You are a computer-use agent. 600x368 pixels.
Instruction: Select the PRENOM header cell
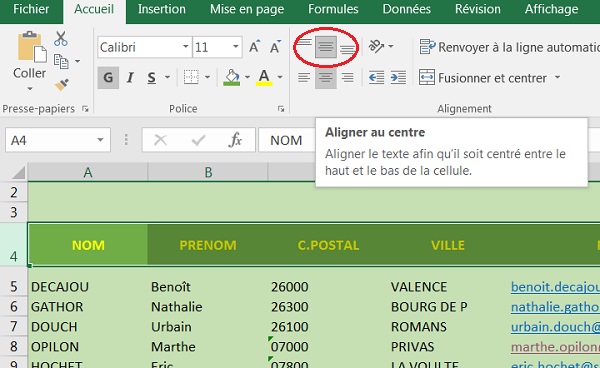click(208, 245)
